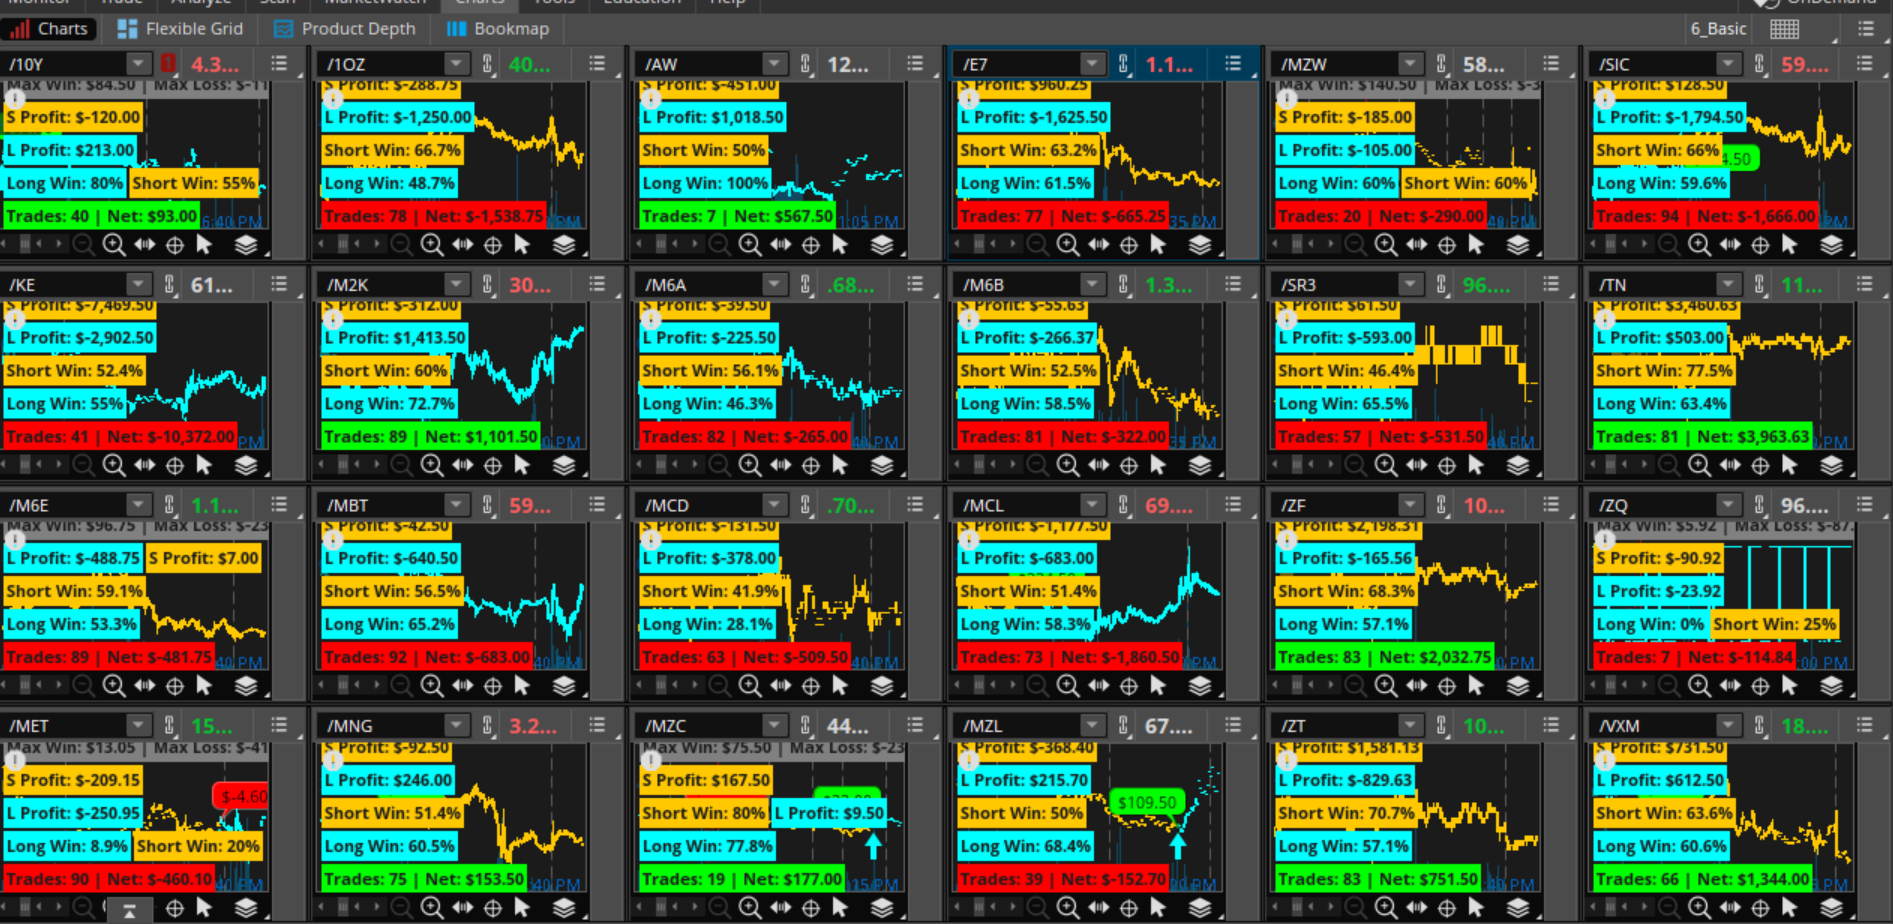Expand the /MBT symbol dropdown
This screenshot has width=1893, height=924.
click(x=456, y=505)
